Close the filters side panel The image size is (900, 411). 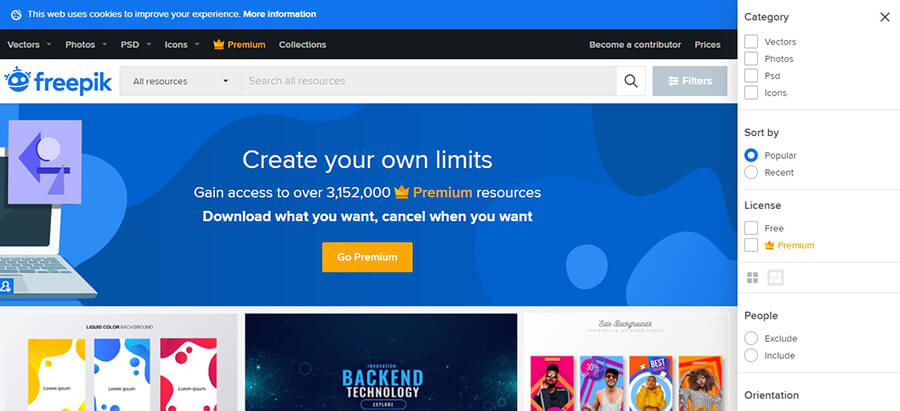884,17
